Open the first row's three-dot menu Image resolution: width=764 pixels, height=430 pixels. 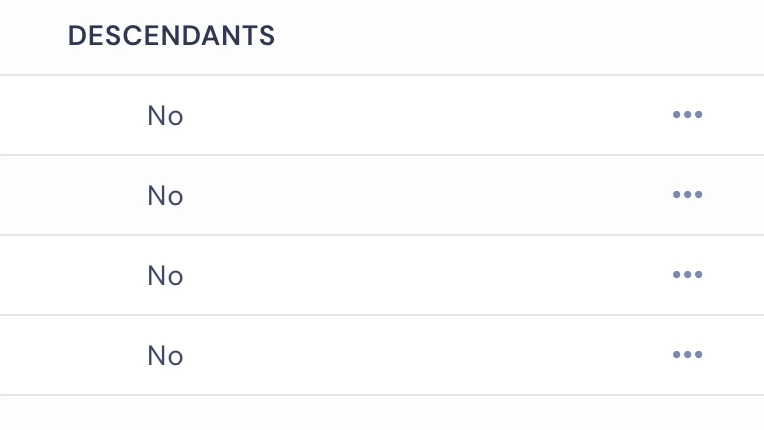(687, 115)
